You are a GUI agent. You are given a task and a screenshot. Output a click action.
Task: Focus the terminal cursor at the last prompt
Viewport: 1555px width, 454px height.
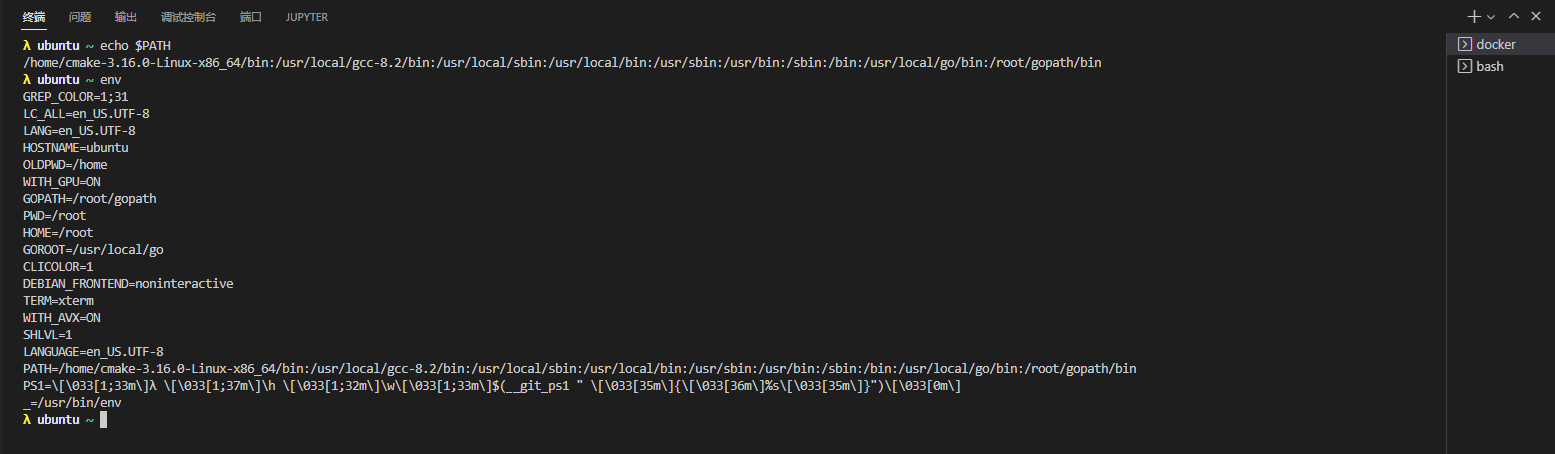103,420
